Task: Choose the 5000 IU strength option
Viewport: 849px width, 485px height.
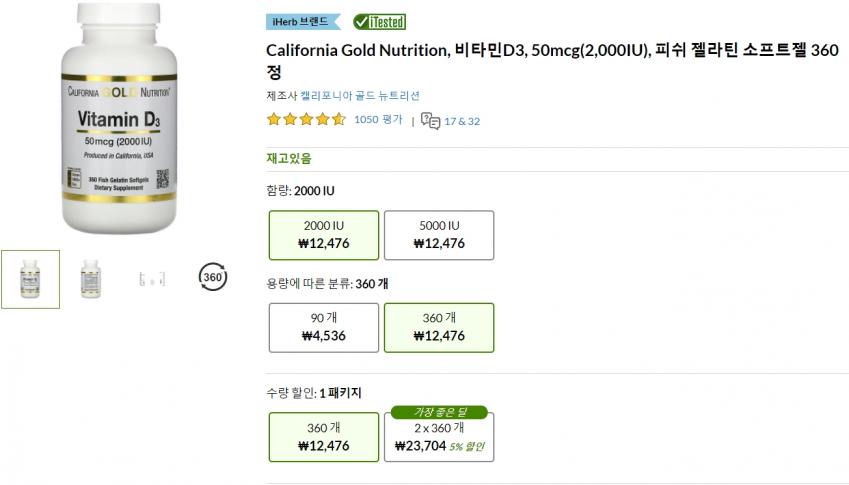Action: click(x=439, y=235)
